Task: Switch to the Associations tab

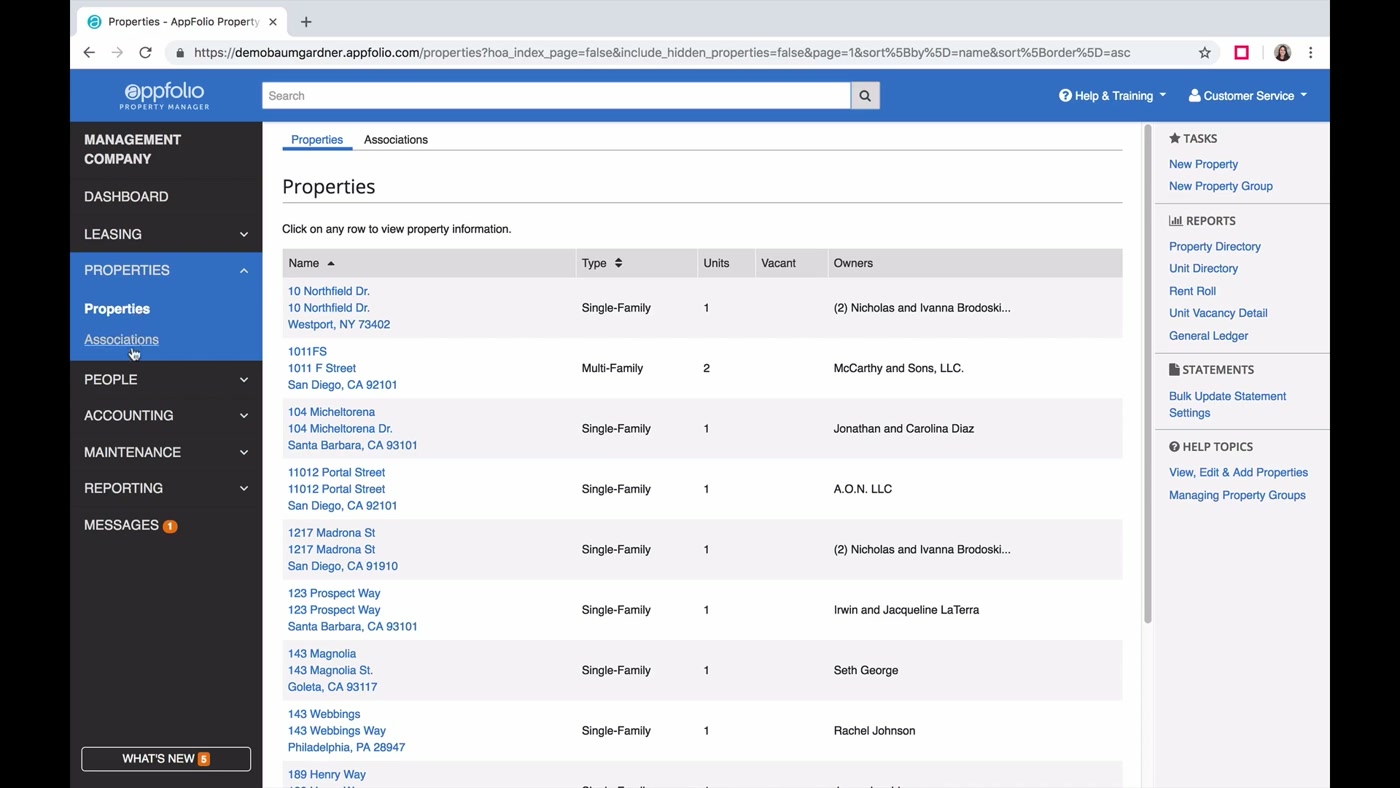Action: (x=396, y=140)
